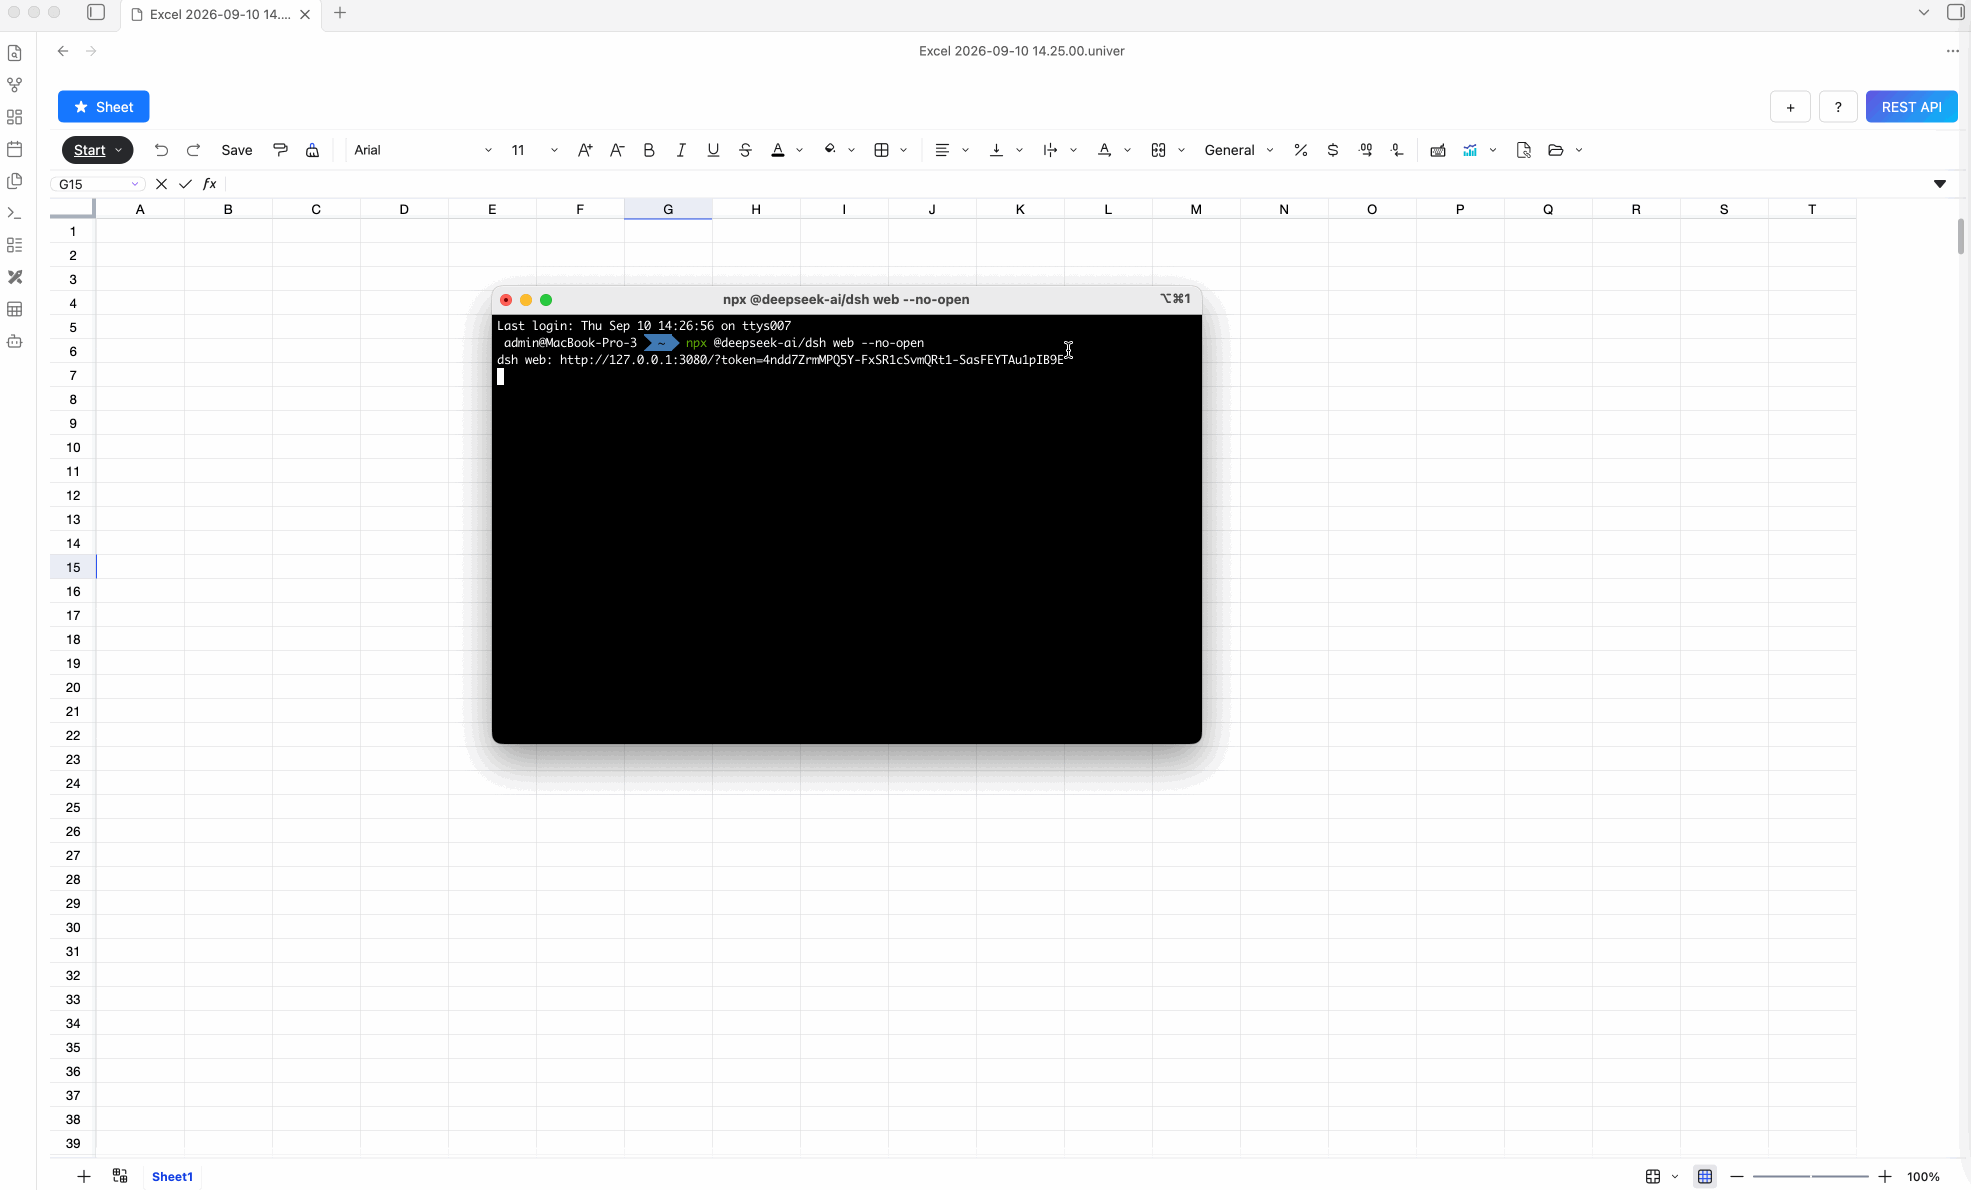Open calendar icon in left sidebar
Screen dimensions: 1971x1190
15,149
